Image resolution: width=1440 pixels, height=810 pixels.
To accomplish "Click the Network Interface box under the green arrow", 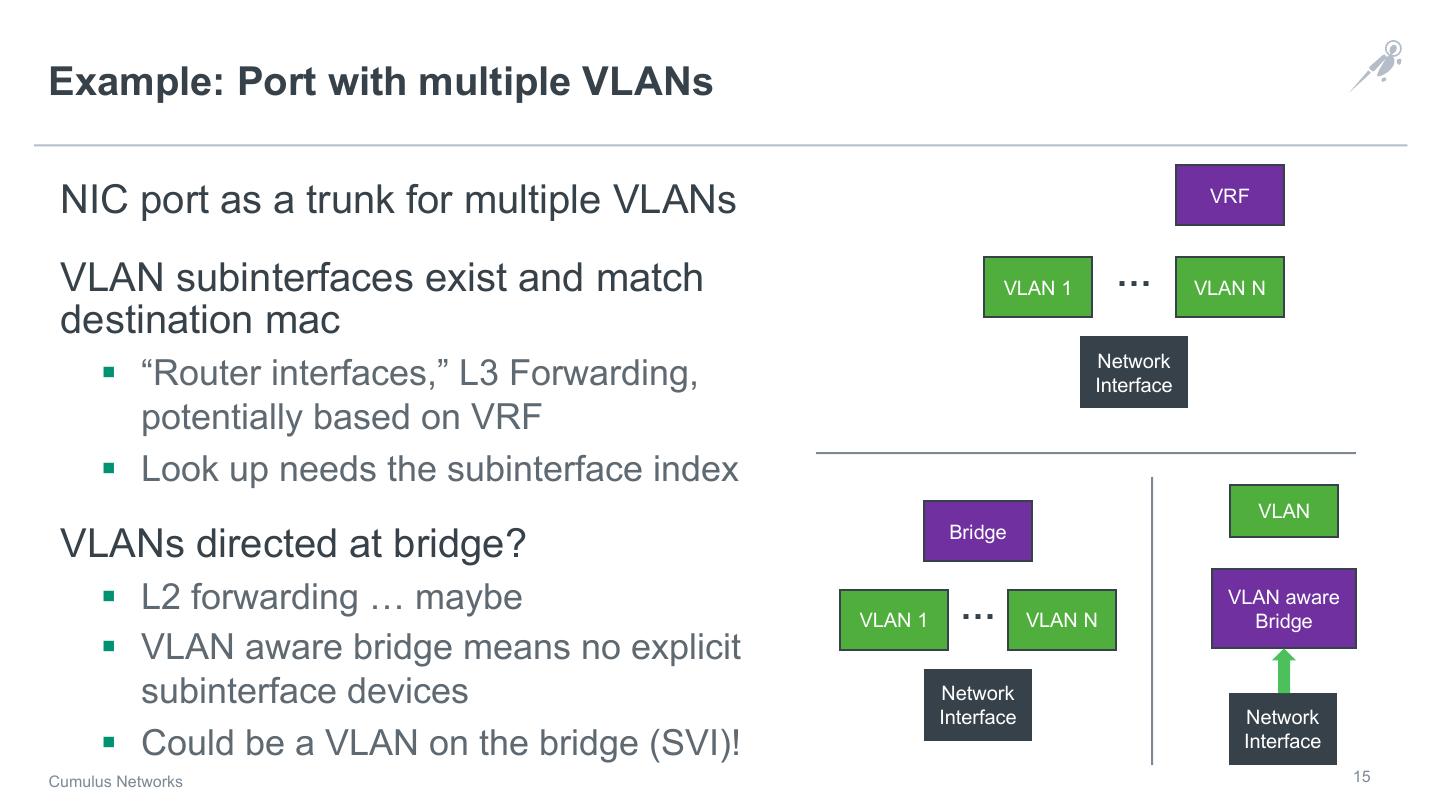I will tap(1282, 729).
